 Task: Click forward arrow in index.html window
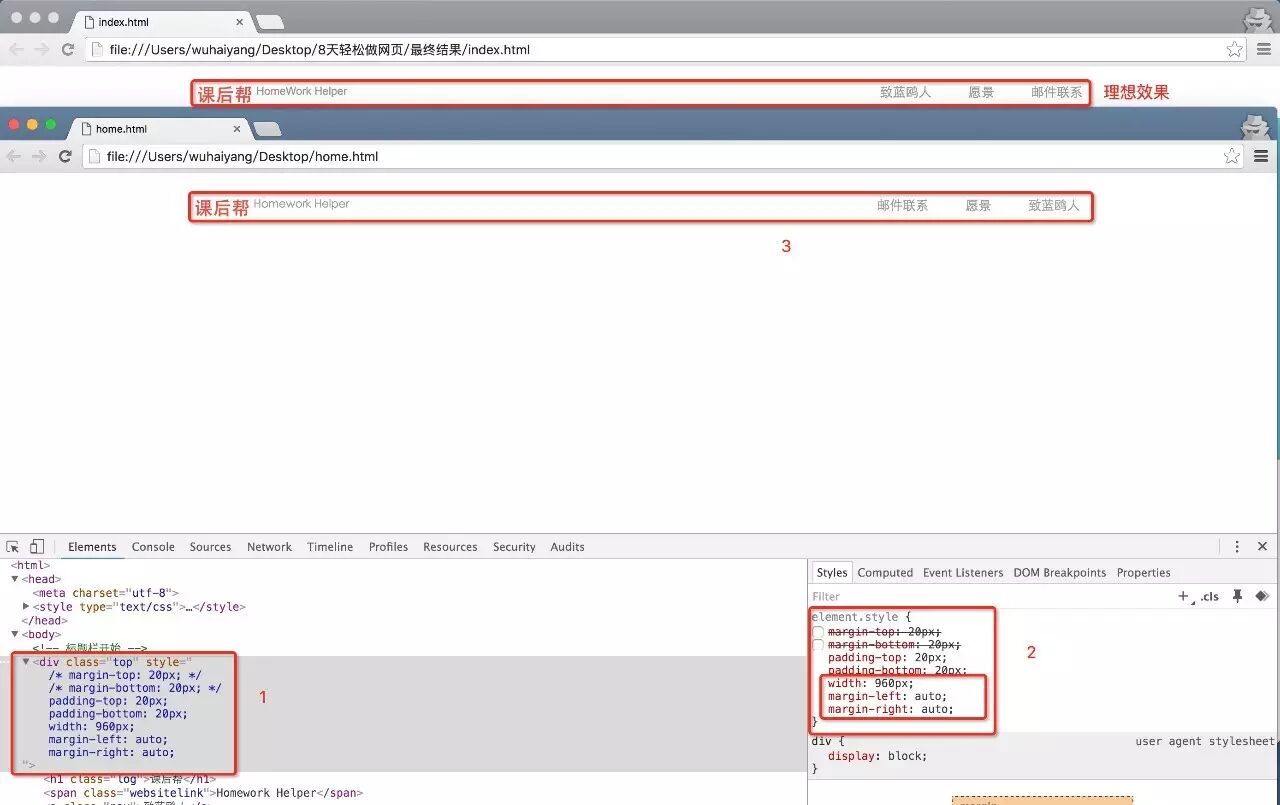[x=41, y=49]
